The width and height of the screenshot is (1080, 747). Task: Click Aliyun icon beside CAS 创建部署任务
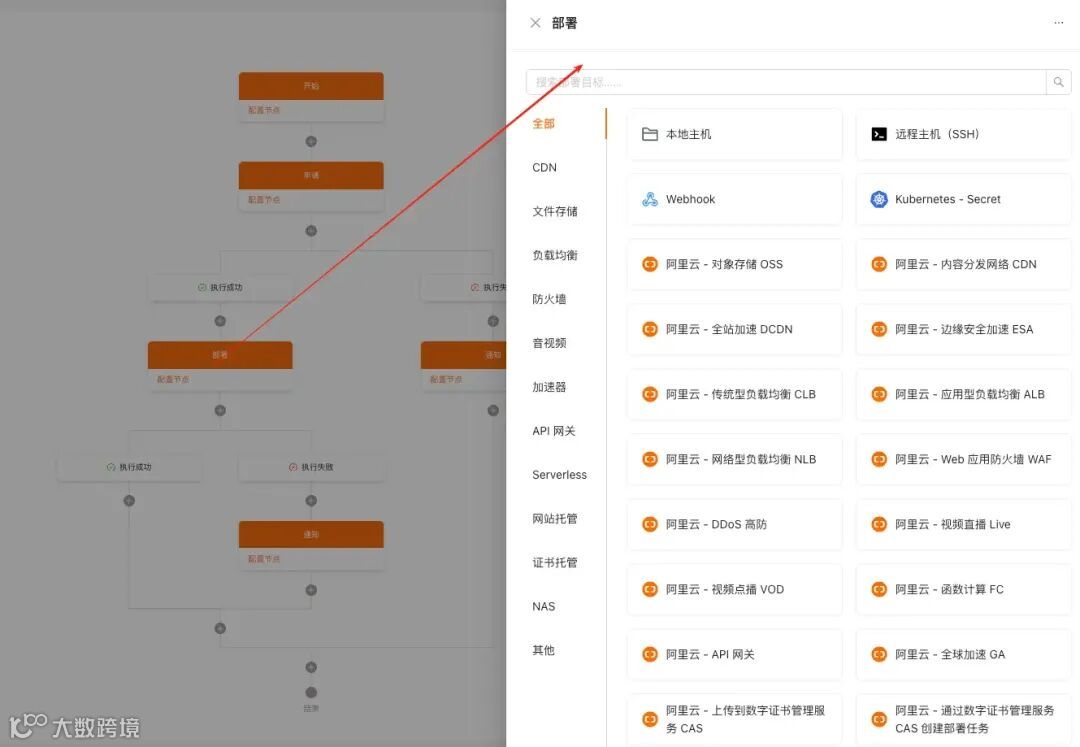point(879,719)
